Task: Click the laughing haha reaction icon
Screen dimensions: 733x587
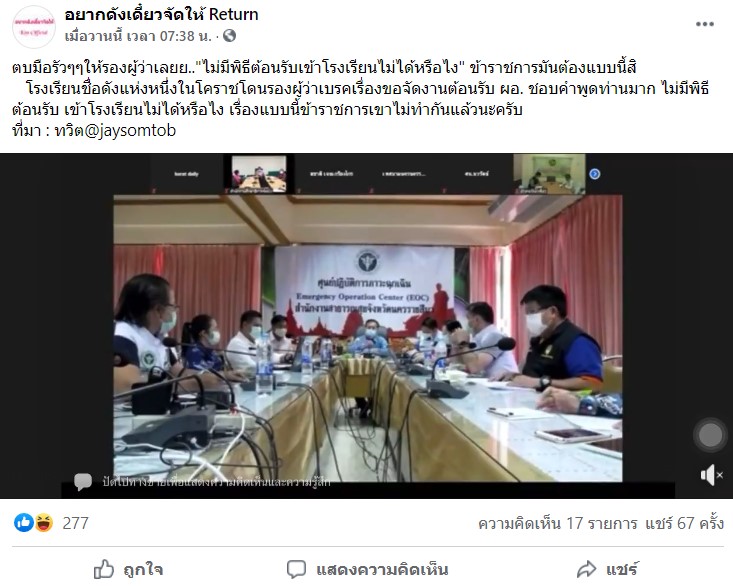Action: (x=43, y=523)
